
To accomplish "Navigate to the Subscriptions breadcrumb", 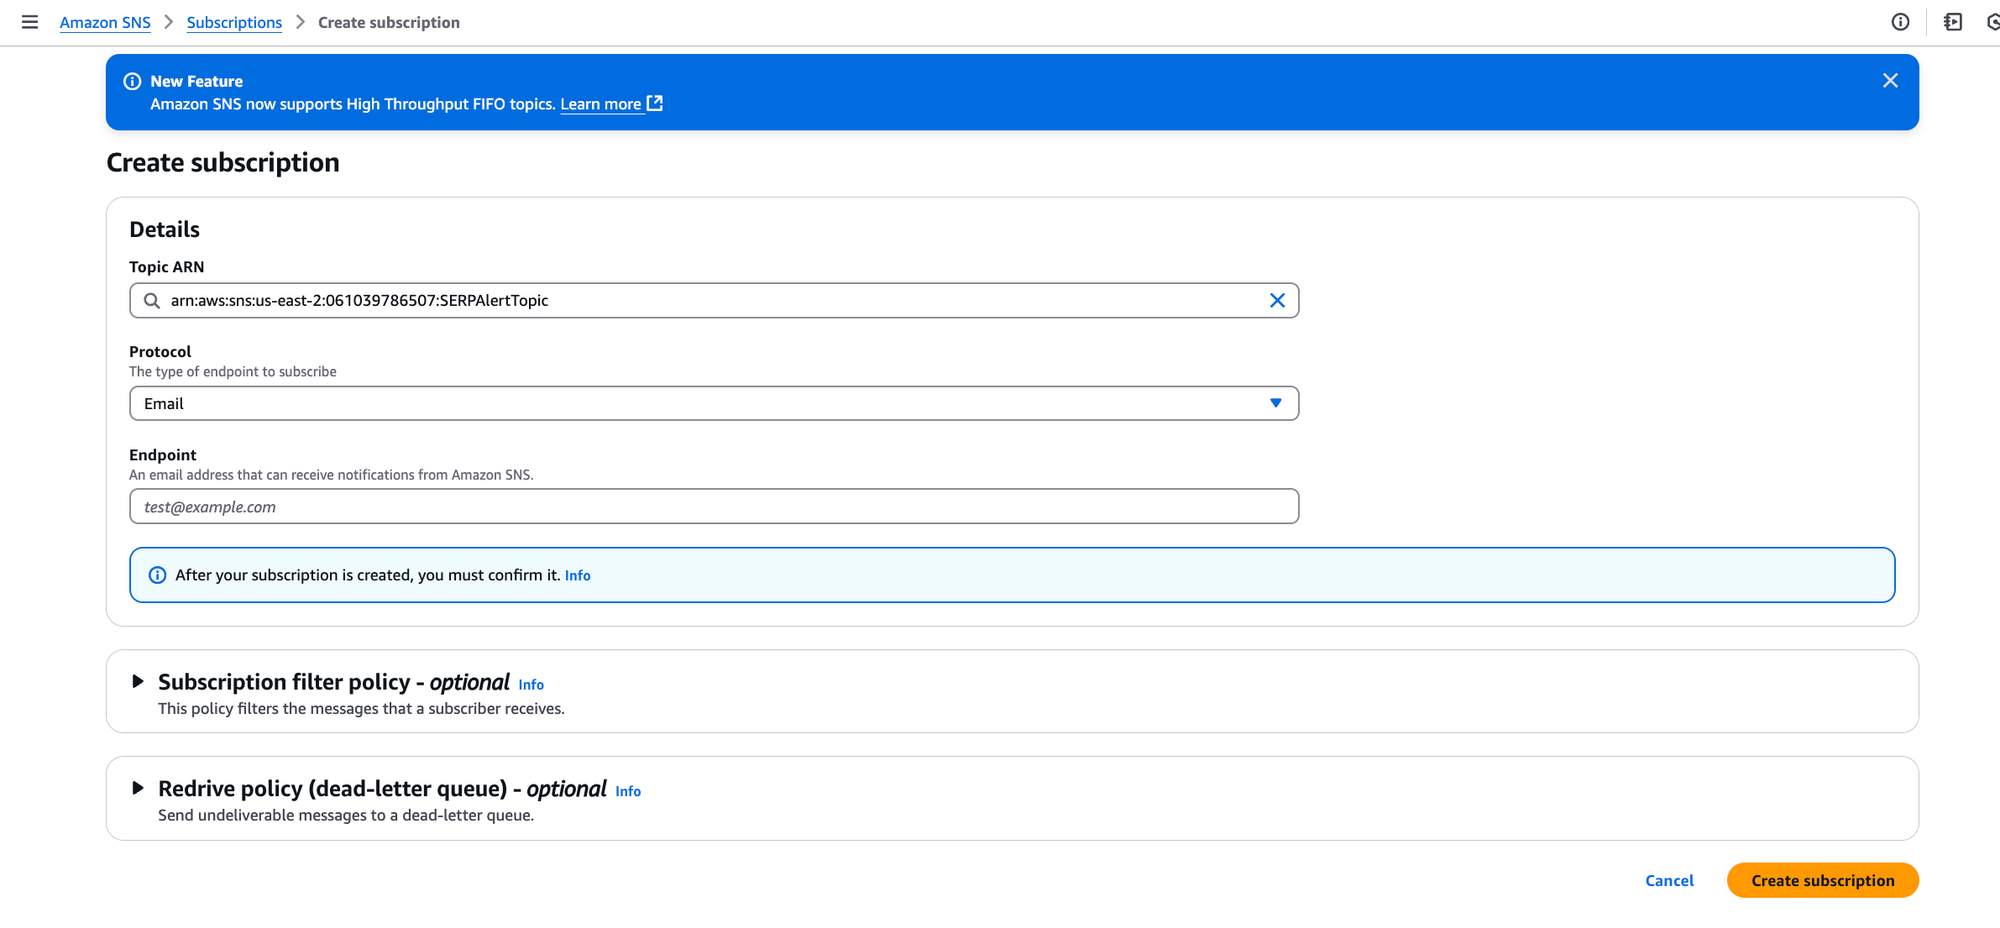I will (x=234, y=22).
